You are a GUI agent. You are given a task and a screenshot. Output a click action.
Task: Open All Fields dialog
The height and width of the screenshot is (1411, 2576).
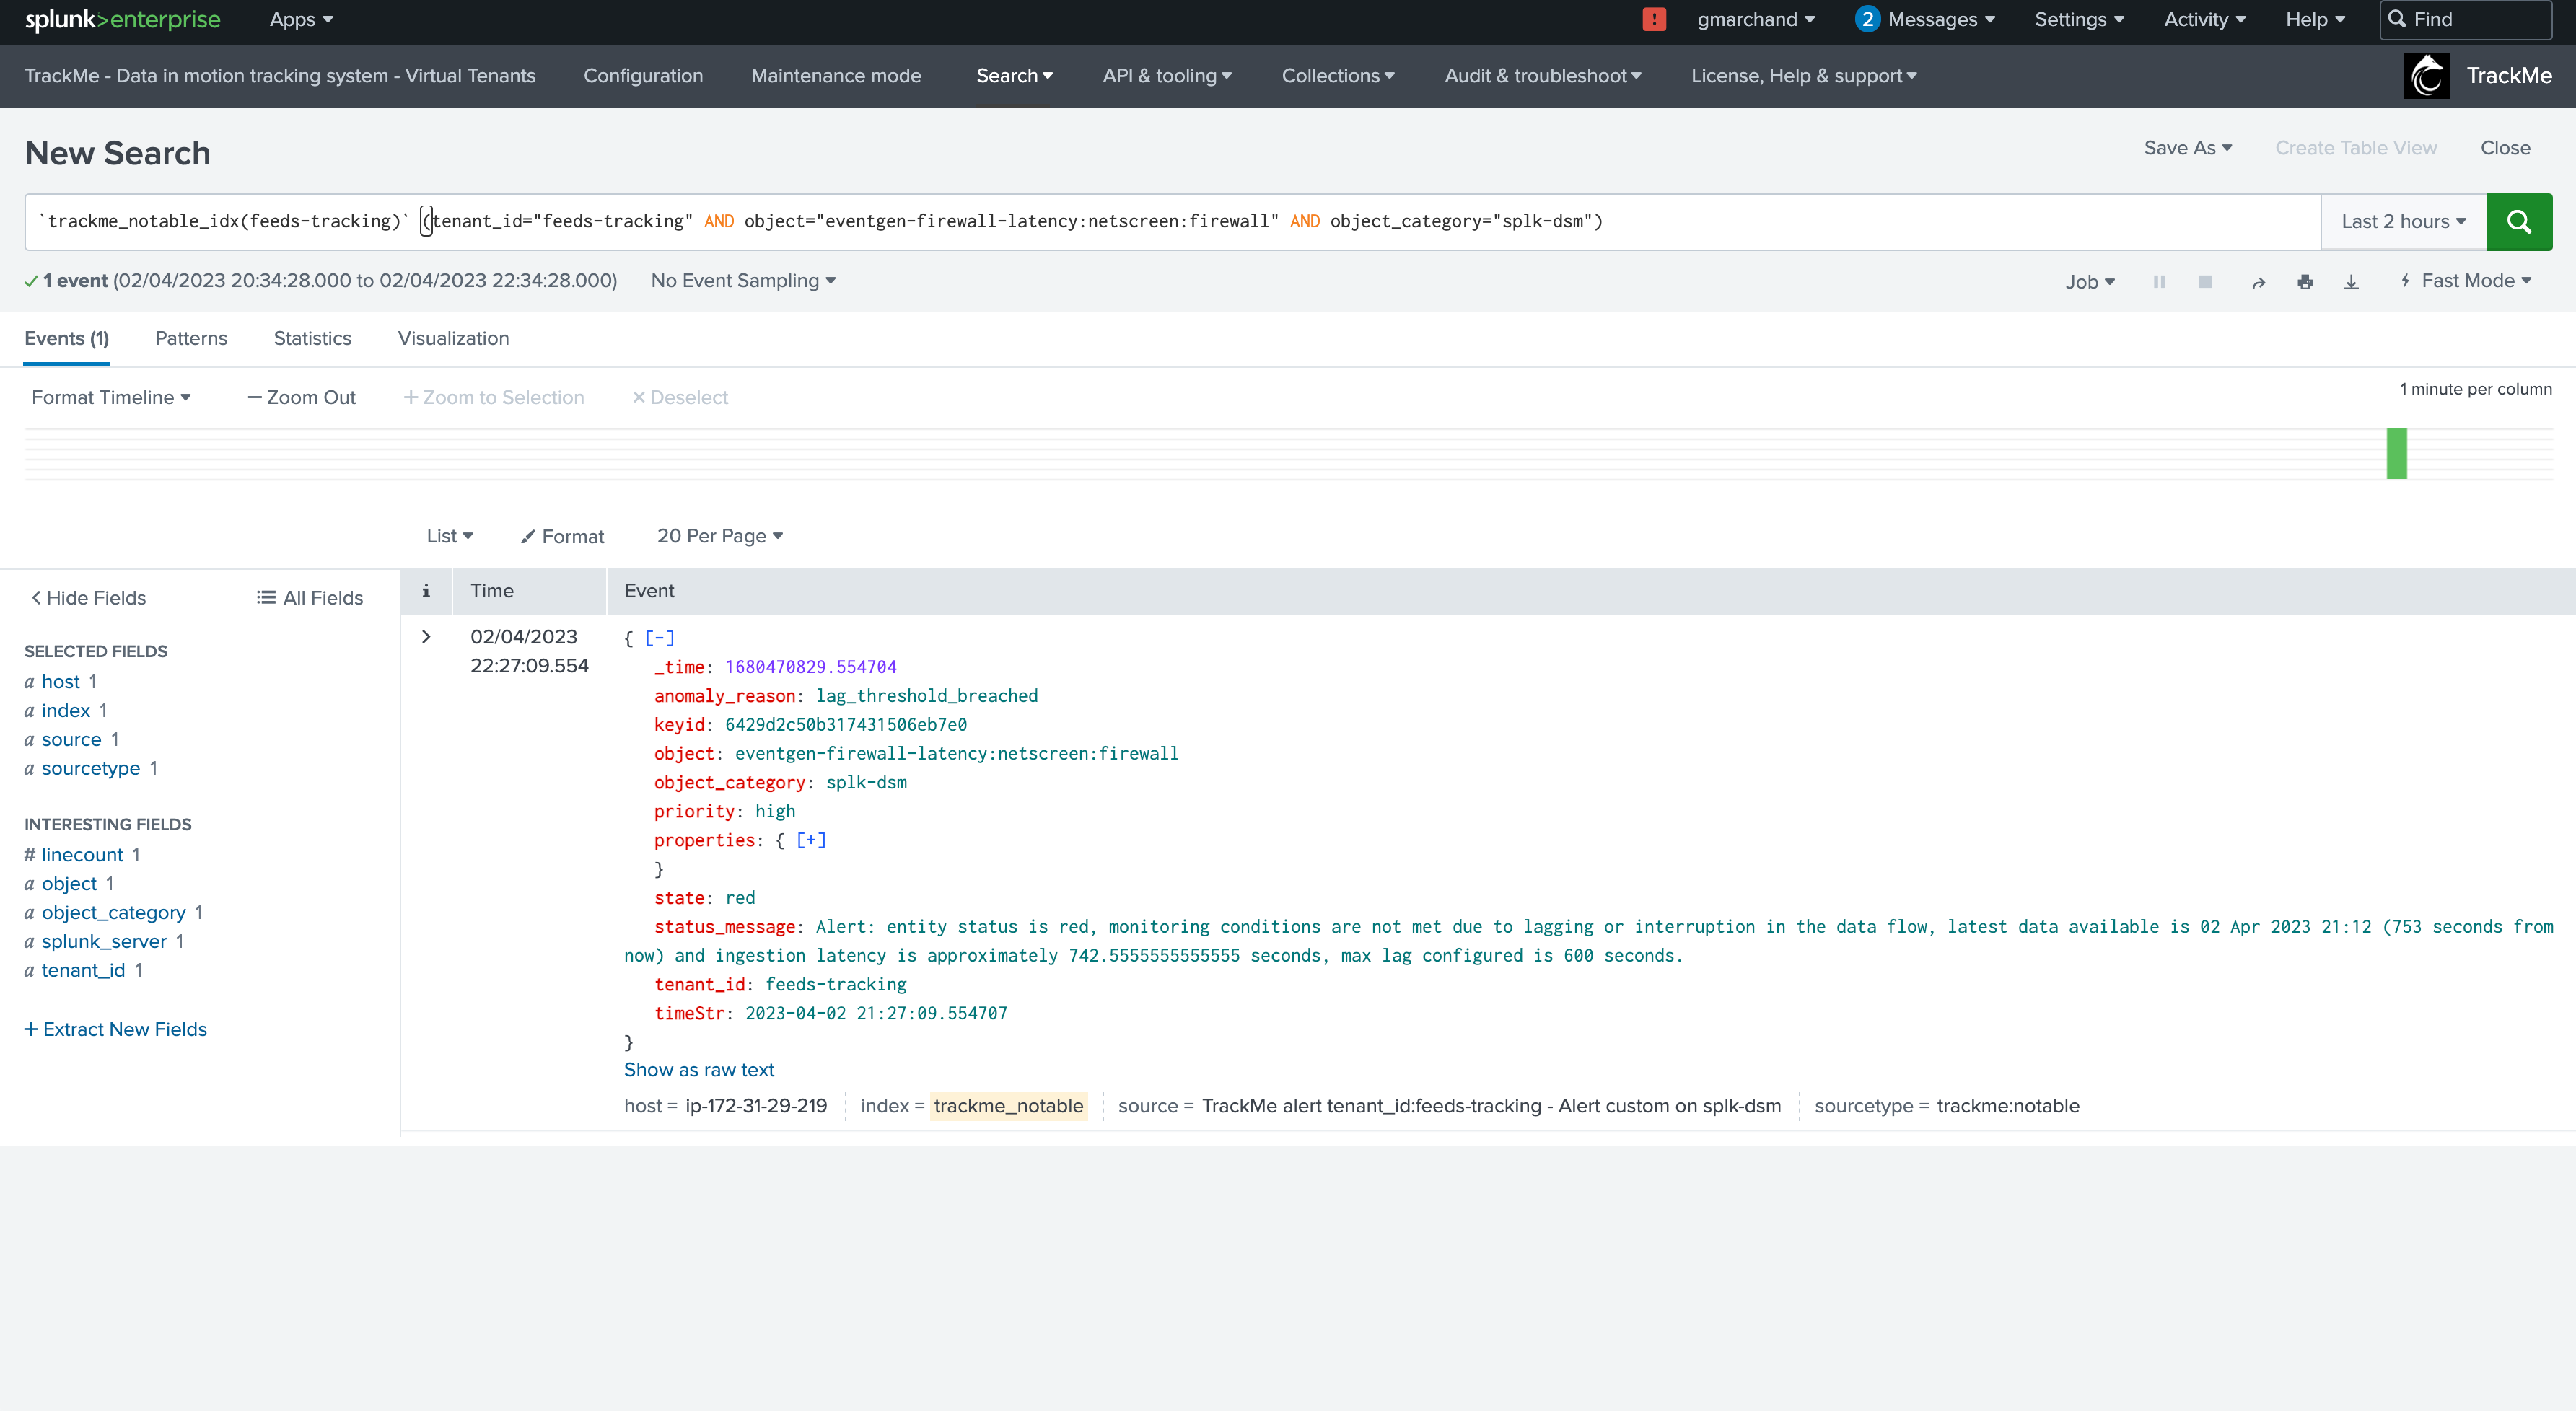click(x=310, y=598)
